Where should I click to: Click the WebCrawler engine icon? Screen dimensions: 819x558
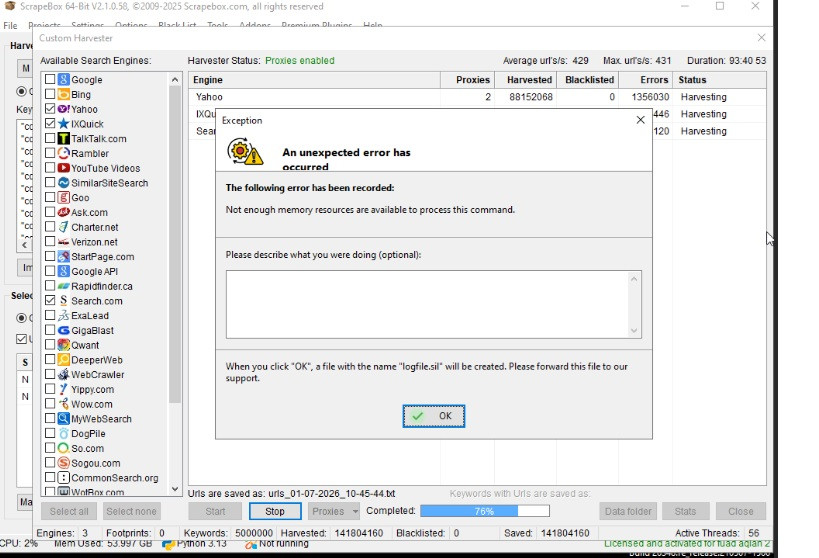click(64, 375)
